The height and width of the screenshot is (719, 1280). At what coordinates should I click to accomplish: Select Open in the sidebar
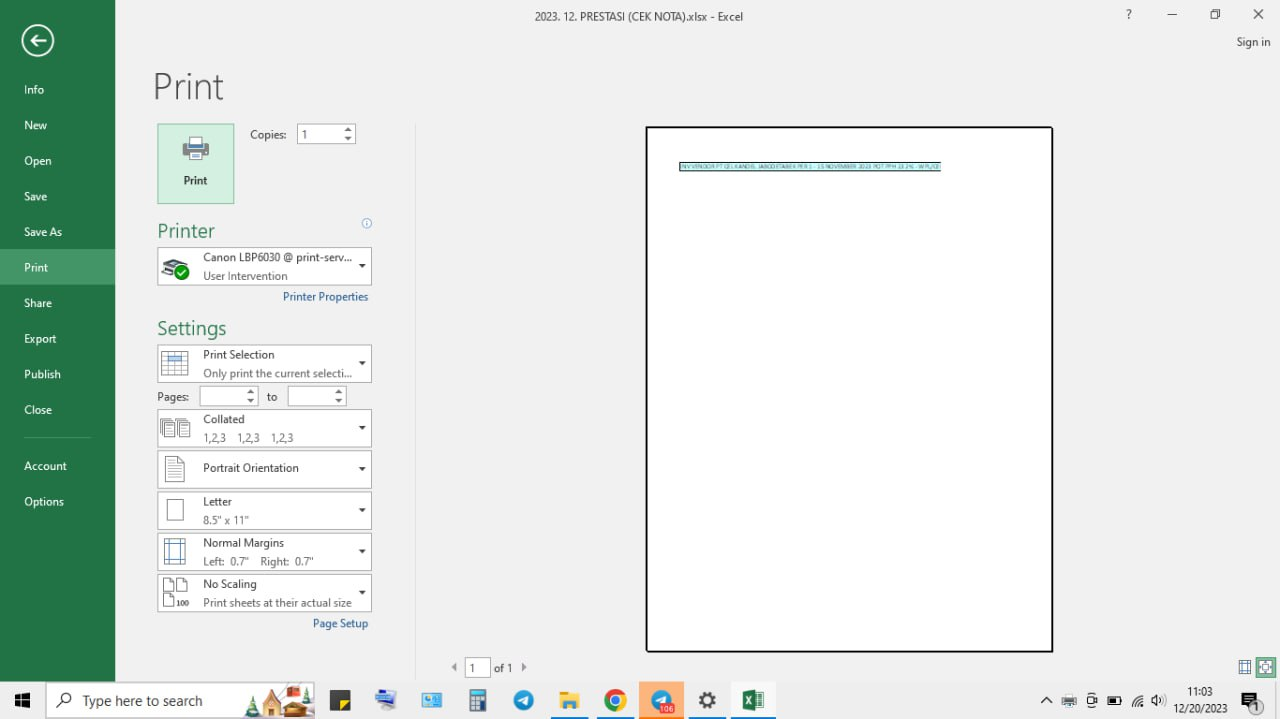pyautogui.click(x=57, y=161)
